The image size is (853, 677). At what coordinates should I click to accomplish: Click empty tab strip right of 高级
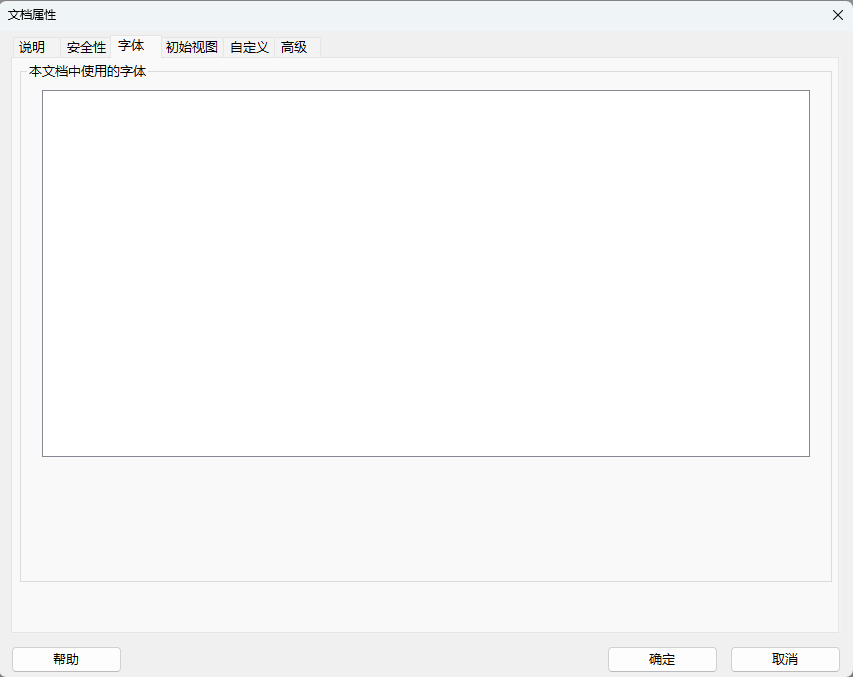click(580, 47)
